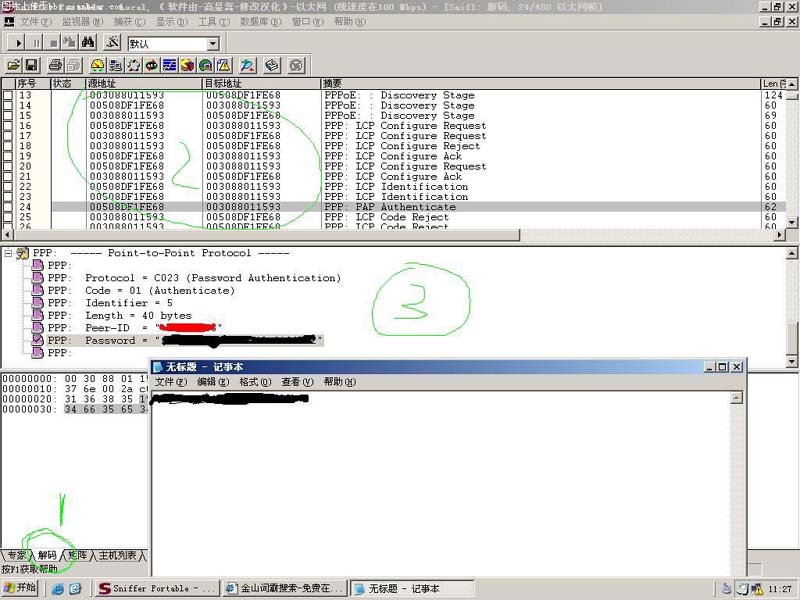Click the print icon in toolbar
Screen dimensions: 800x600
54,65
